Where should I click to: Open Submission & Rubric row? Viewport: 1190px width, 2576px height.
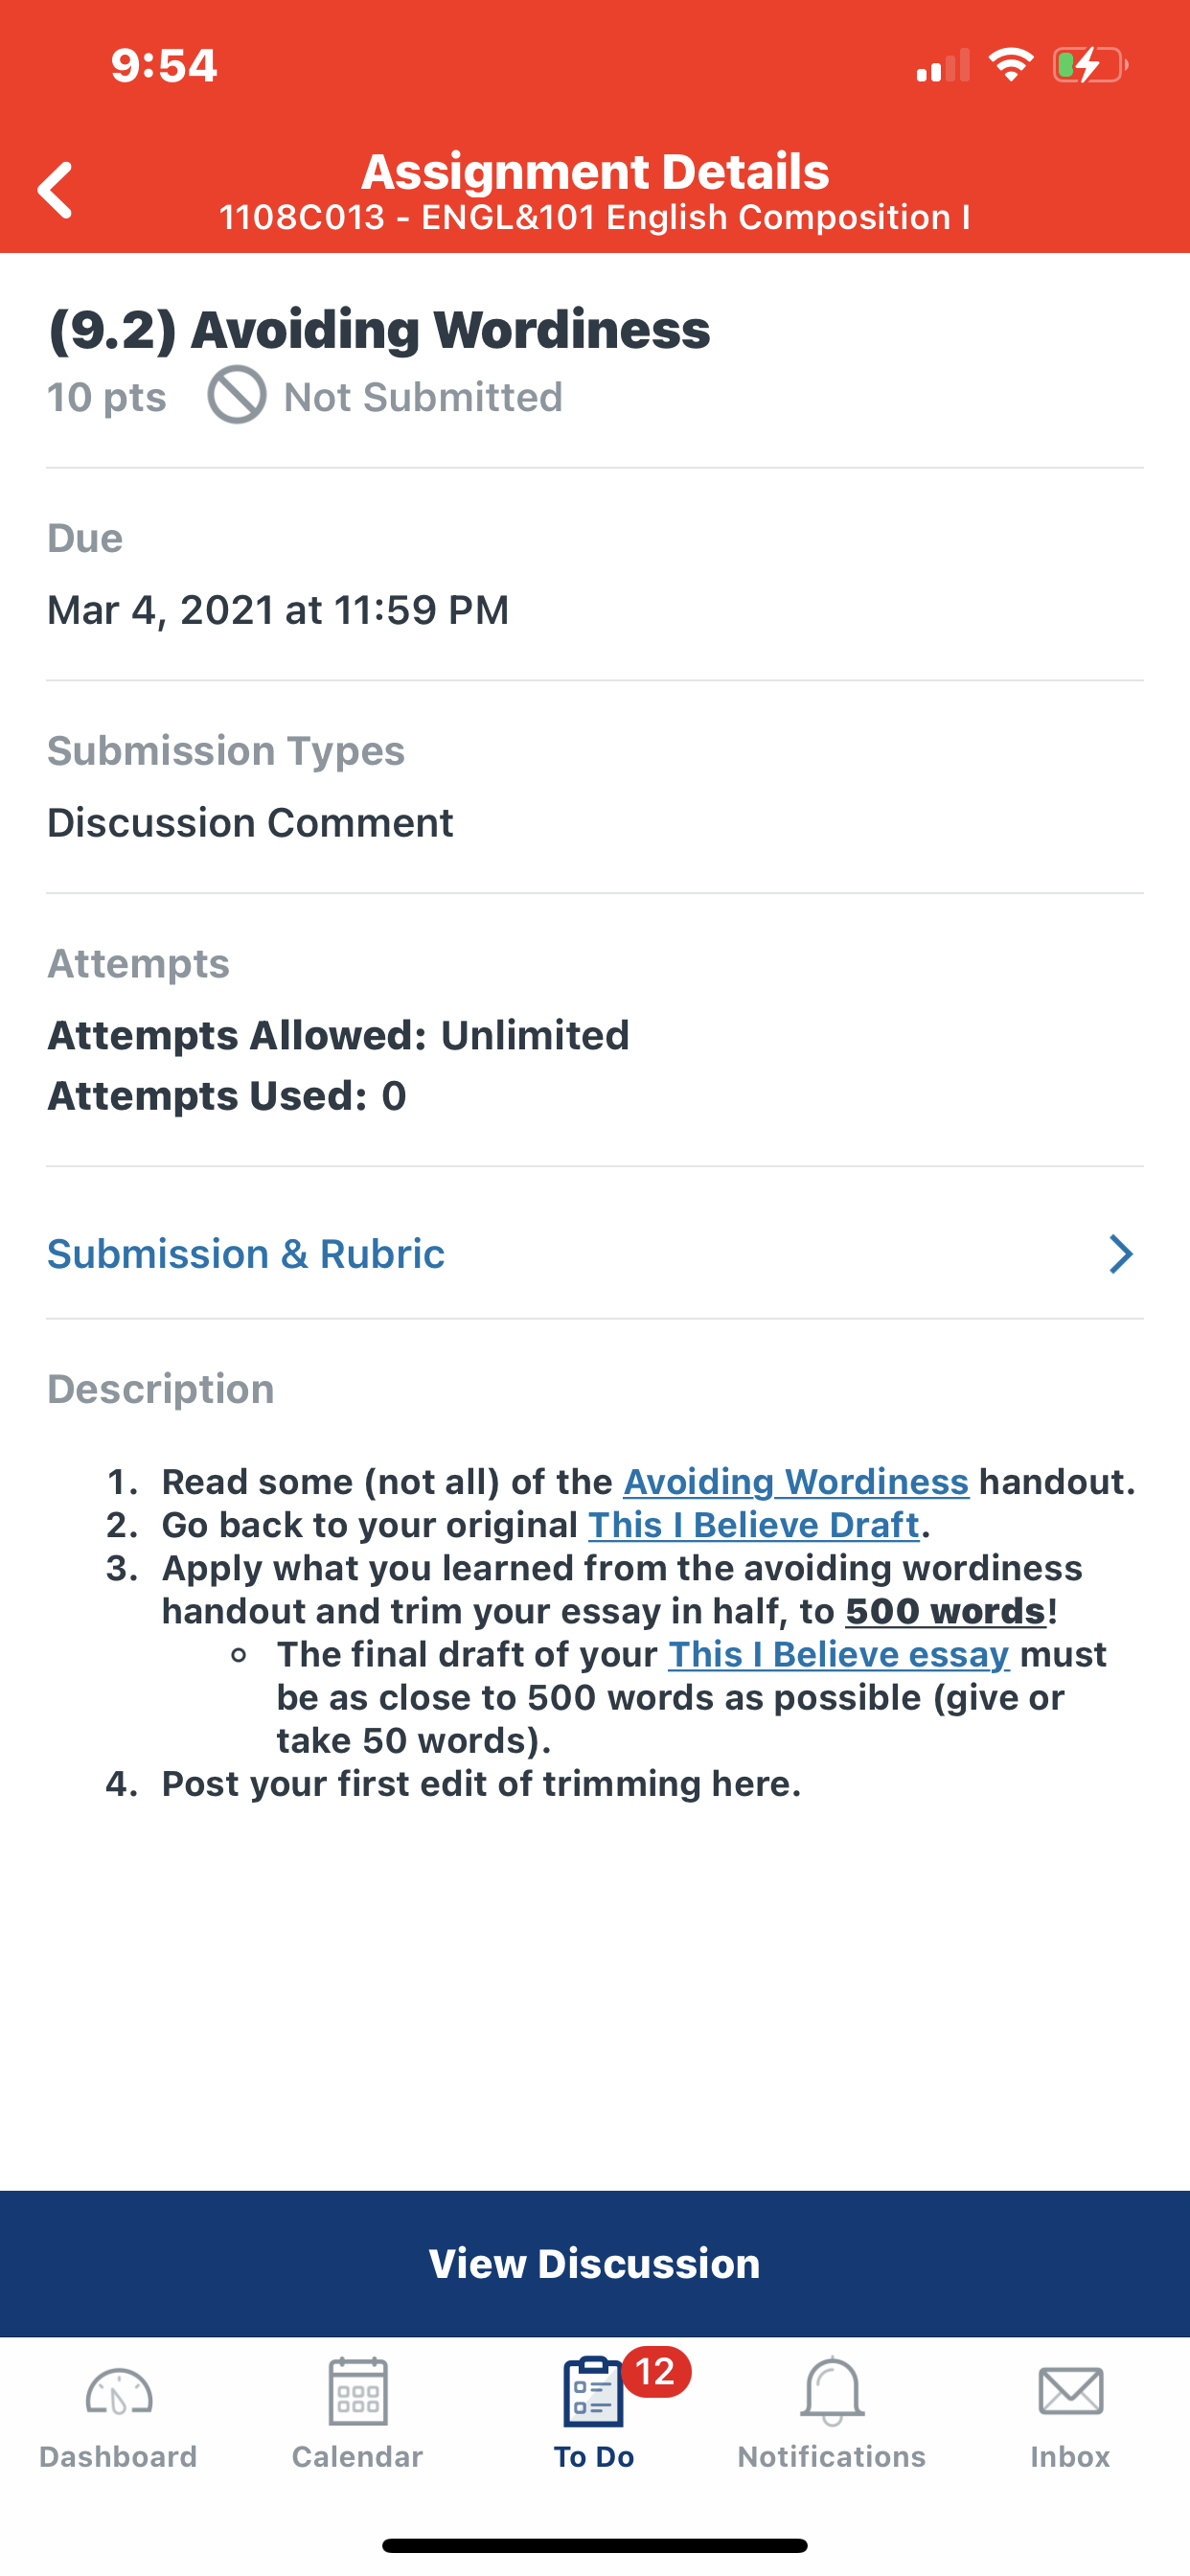click(595, 1254)
